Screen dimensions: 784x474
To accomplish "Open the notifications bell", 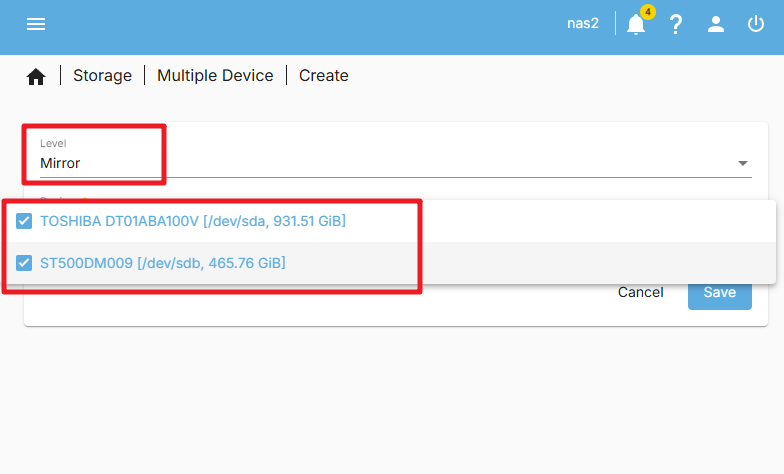I will (636, 24).
